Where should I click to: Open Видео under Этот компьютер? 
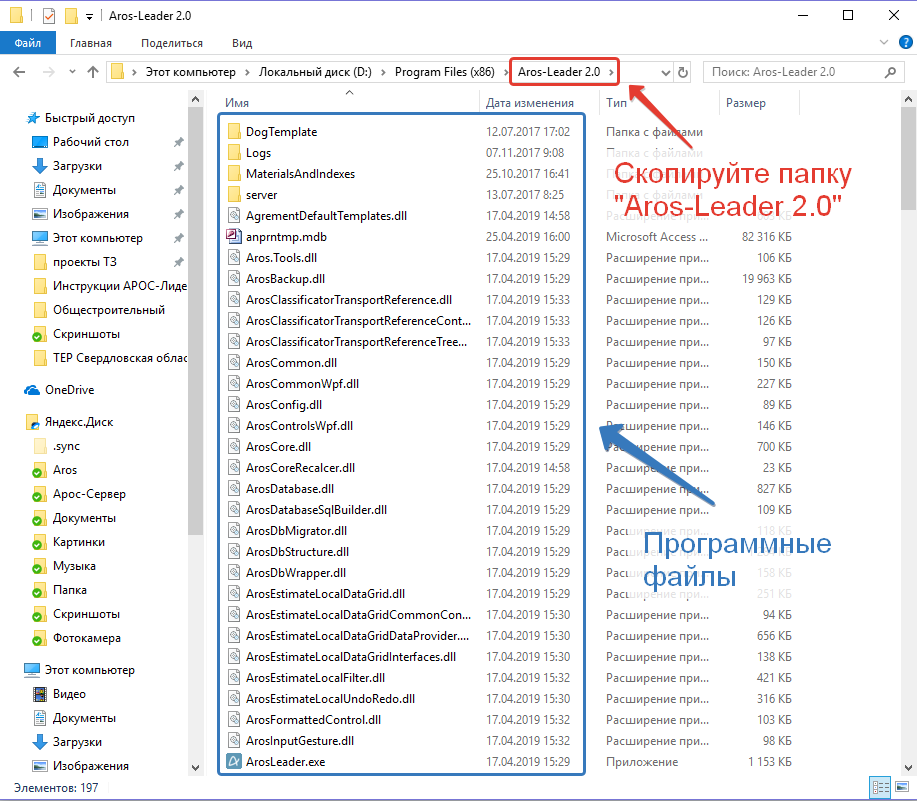pos(69,693)
